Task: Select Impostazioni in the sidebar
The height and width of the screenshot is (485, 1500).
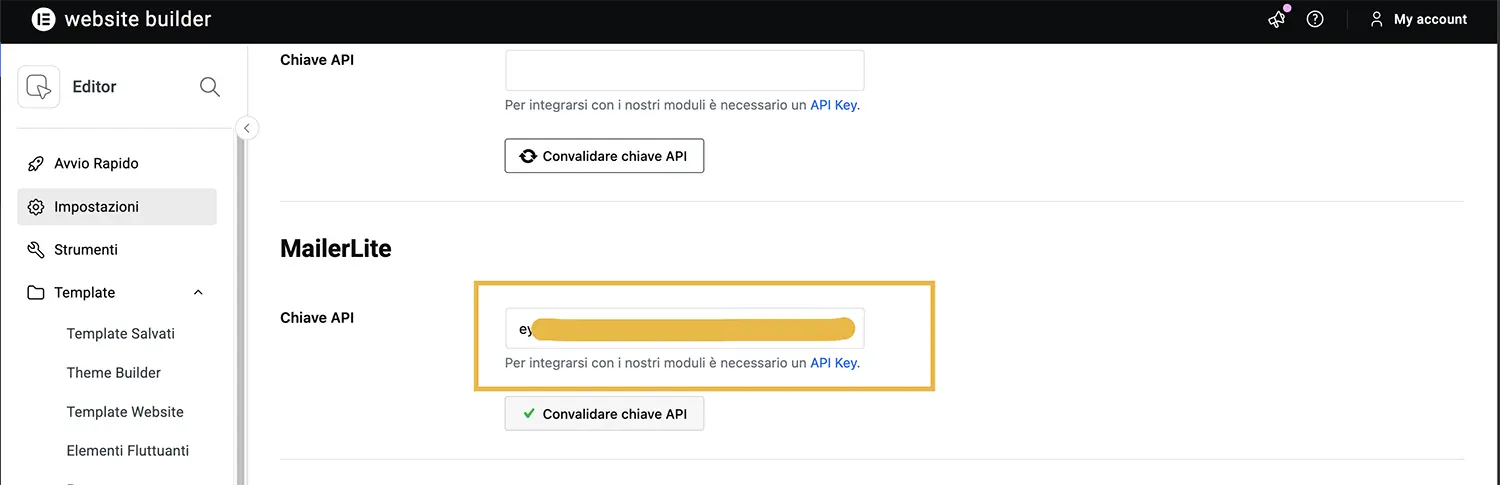Action: pyautogui.click(x=117, y=206)
